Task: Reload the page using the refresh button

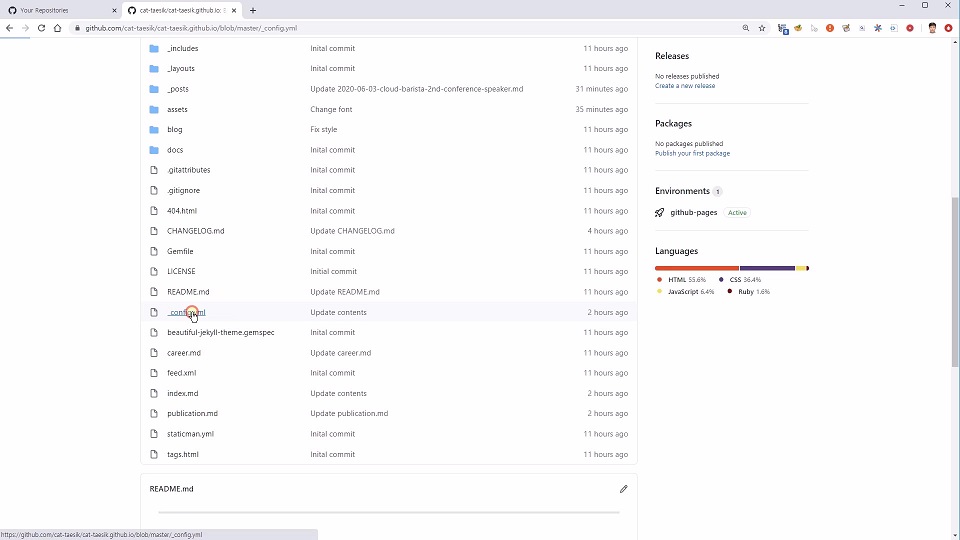Action: [41, 28]
